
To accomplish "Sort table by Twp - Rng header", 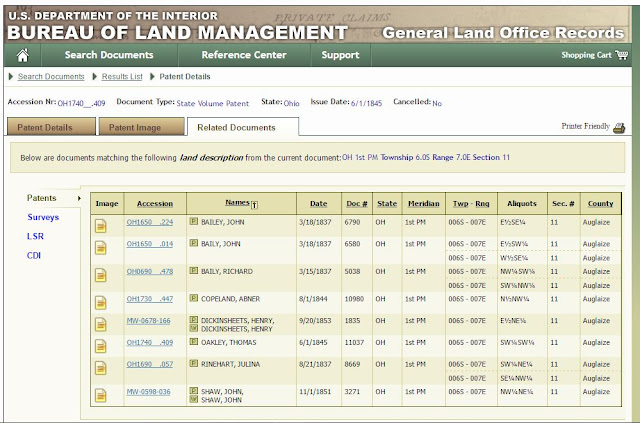I will 471,203.
